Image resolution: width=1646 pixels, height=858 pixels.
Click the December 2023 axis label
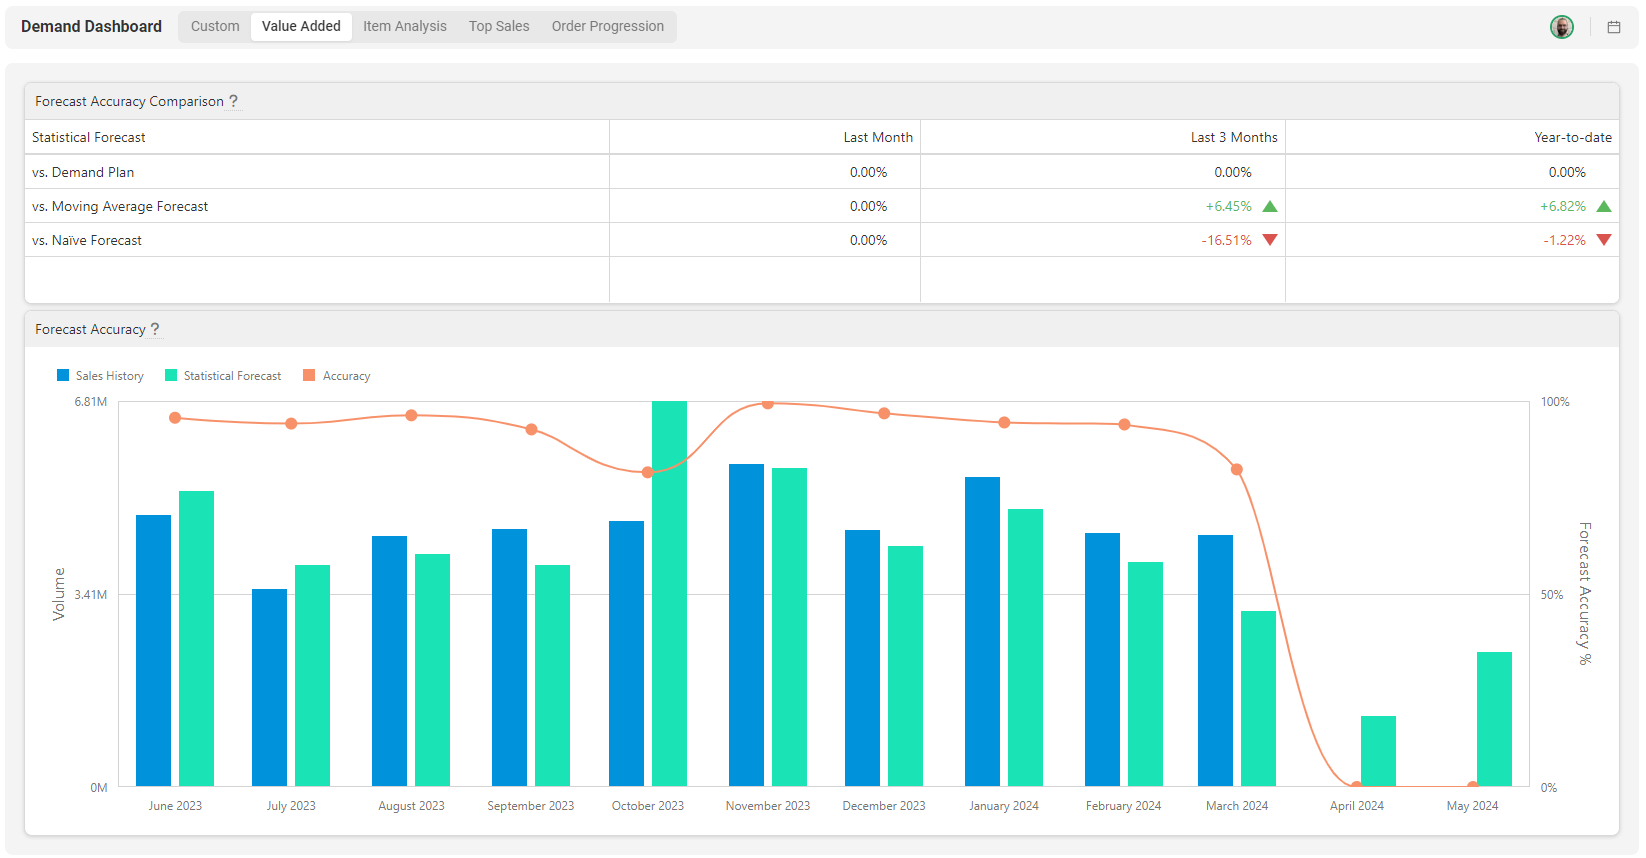pyautogui.click(x=884, y=806)
